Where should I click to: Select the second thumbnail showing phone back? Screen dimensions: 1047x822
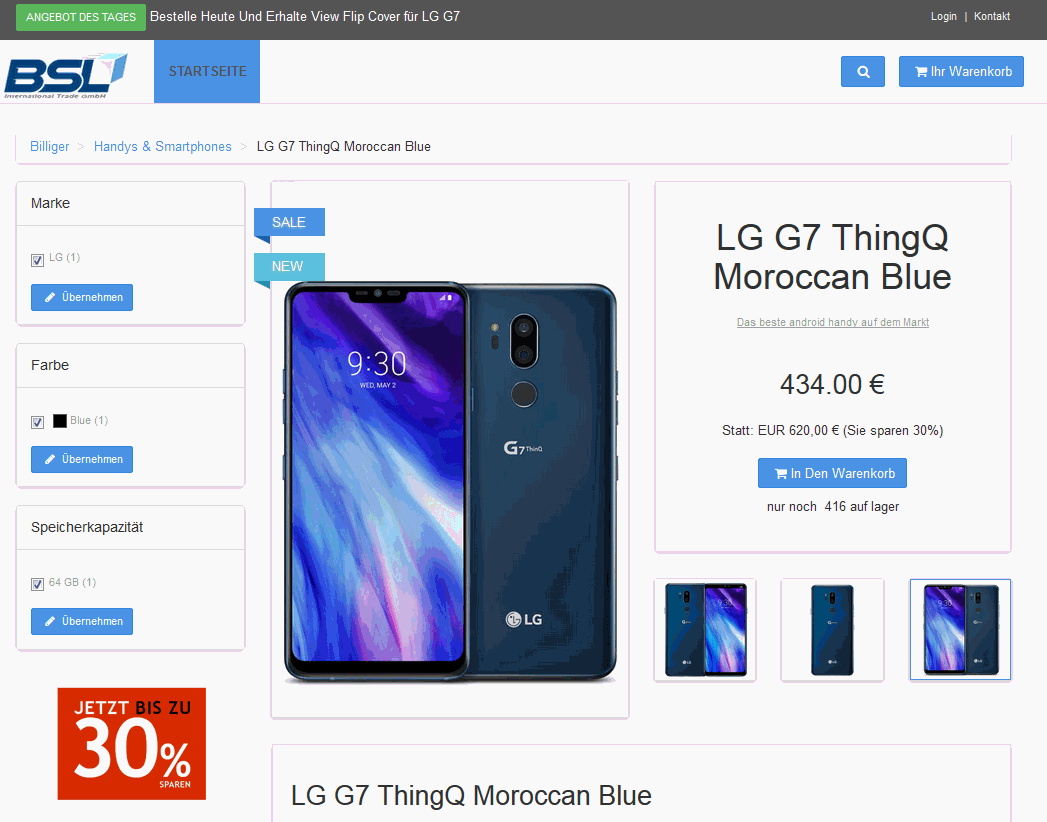pos(832,630)
